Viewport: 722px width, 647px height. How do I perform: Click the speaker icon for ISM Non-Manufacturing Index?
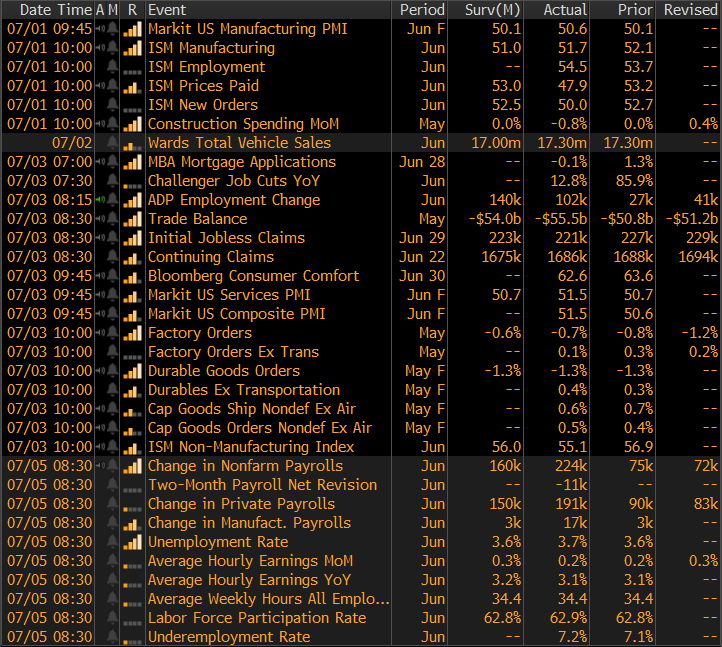pos(101,447)
